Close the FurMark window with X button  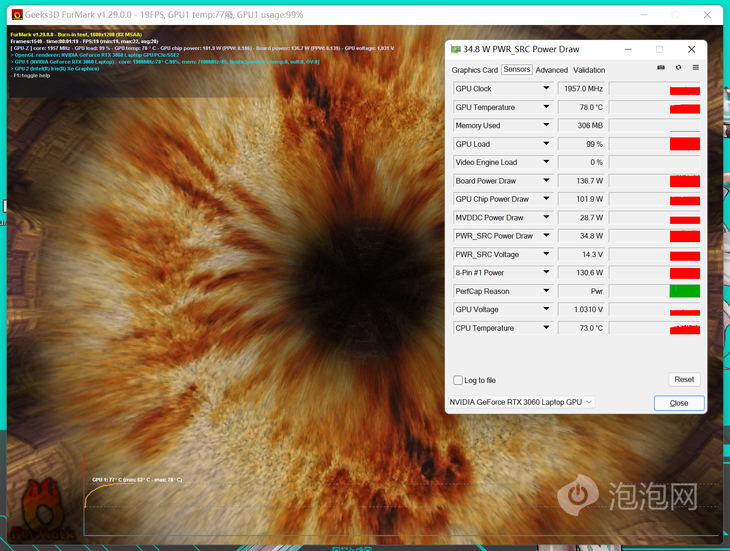tap(707, 13)
